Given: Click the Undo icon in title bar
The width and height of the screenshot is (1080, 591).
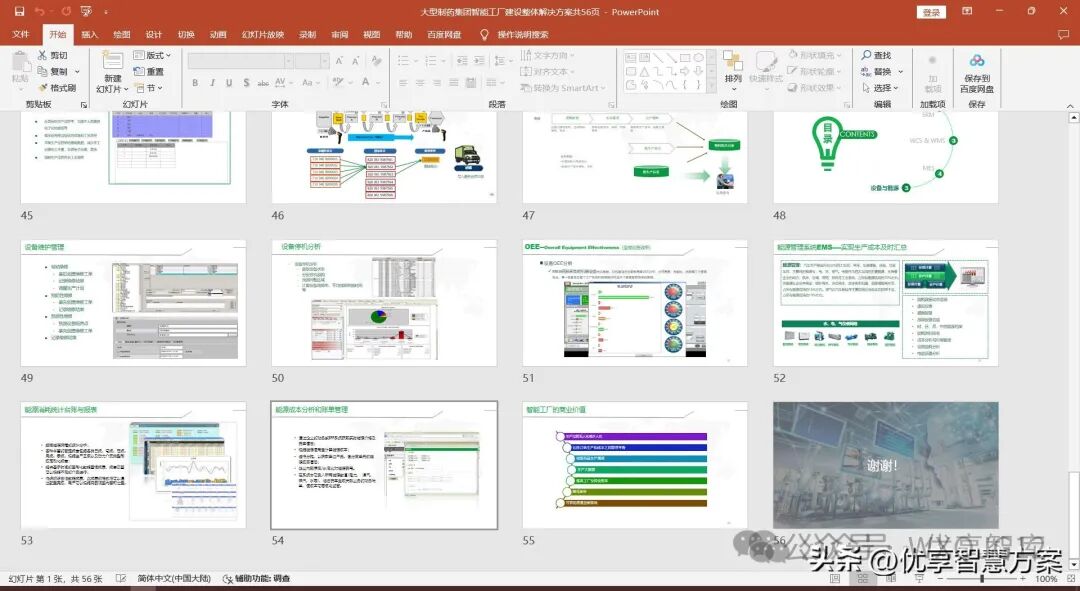Looking at the screenshot, I should coord(39,12).
